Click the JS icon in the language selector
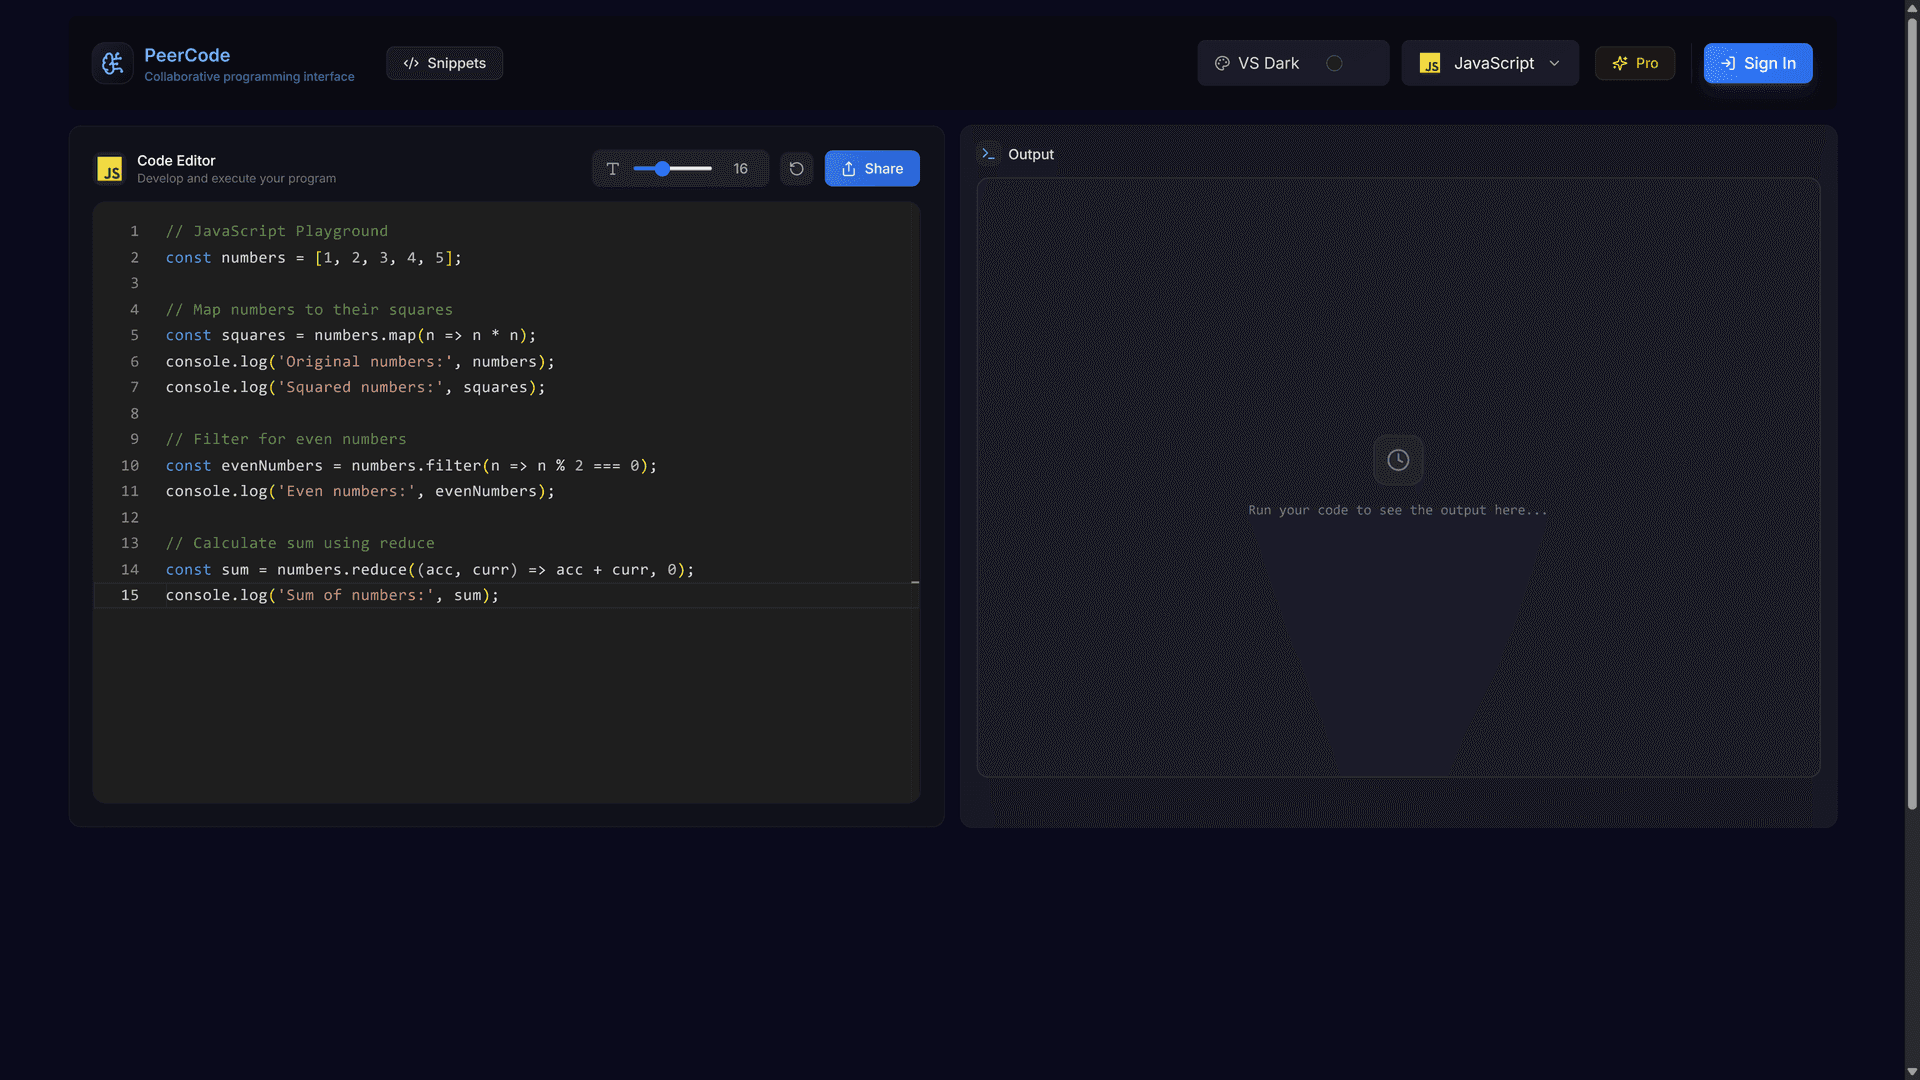This screenshot has width=1920, height=1080. pyautogui.click(x=1430, y=62)
